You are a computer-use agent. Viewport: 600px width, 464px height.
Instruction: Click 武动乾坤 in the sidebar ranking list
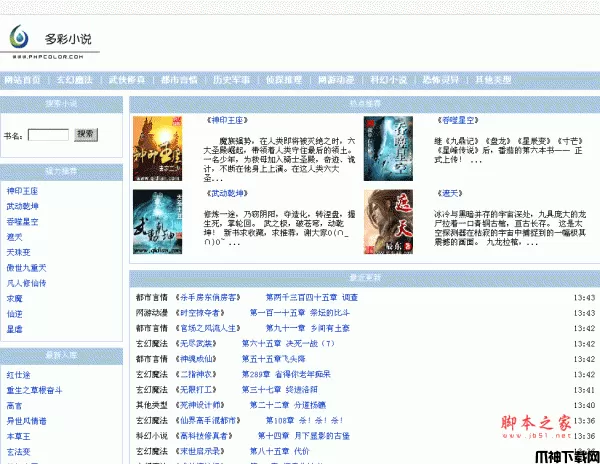22,205
